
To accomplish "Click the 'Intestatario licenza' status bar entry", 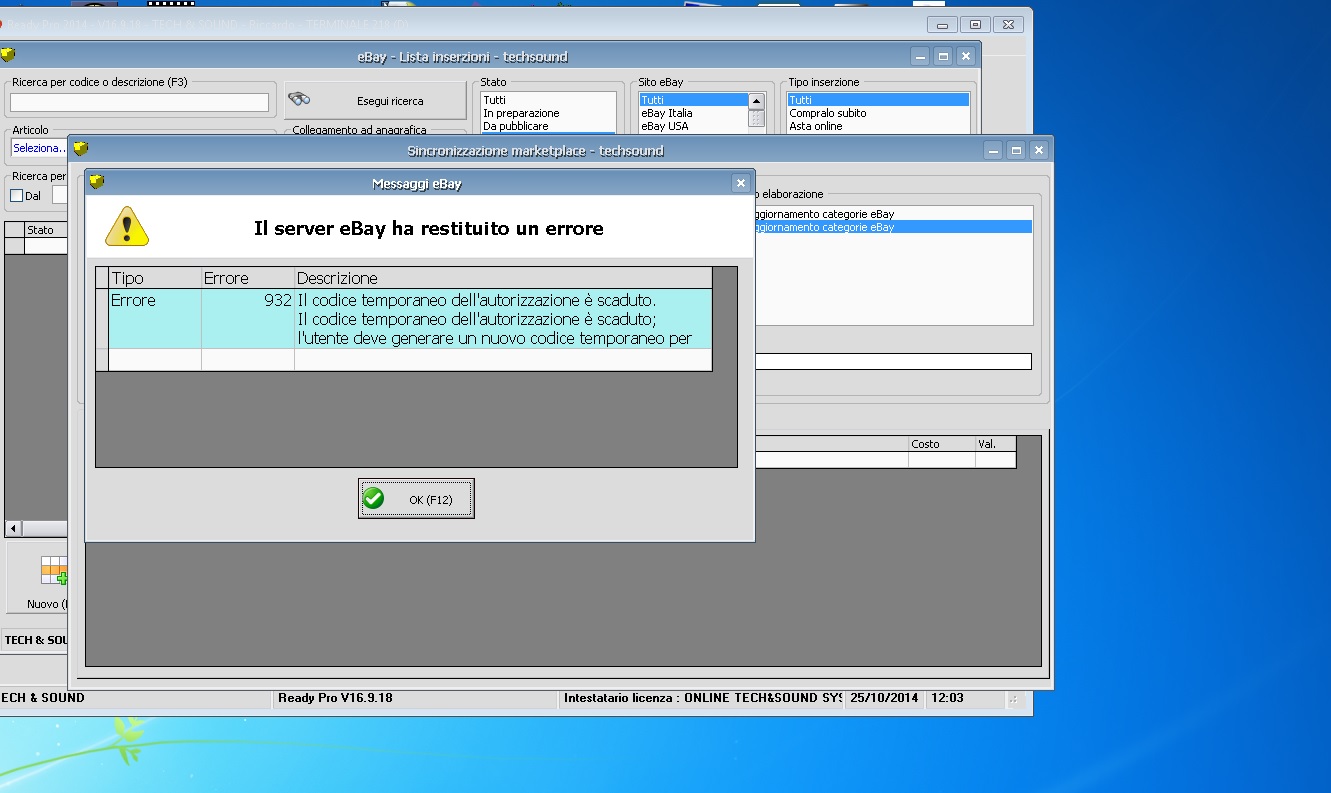I will (x=701, y=698).
